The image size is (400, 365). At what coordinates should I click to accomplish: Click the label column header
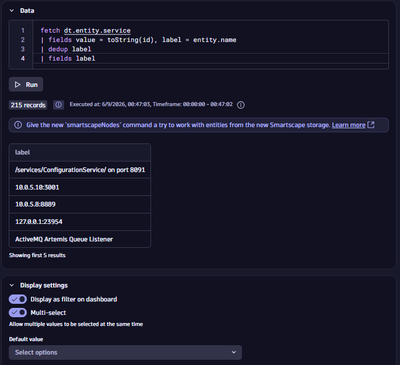(80, 152)
